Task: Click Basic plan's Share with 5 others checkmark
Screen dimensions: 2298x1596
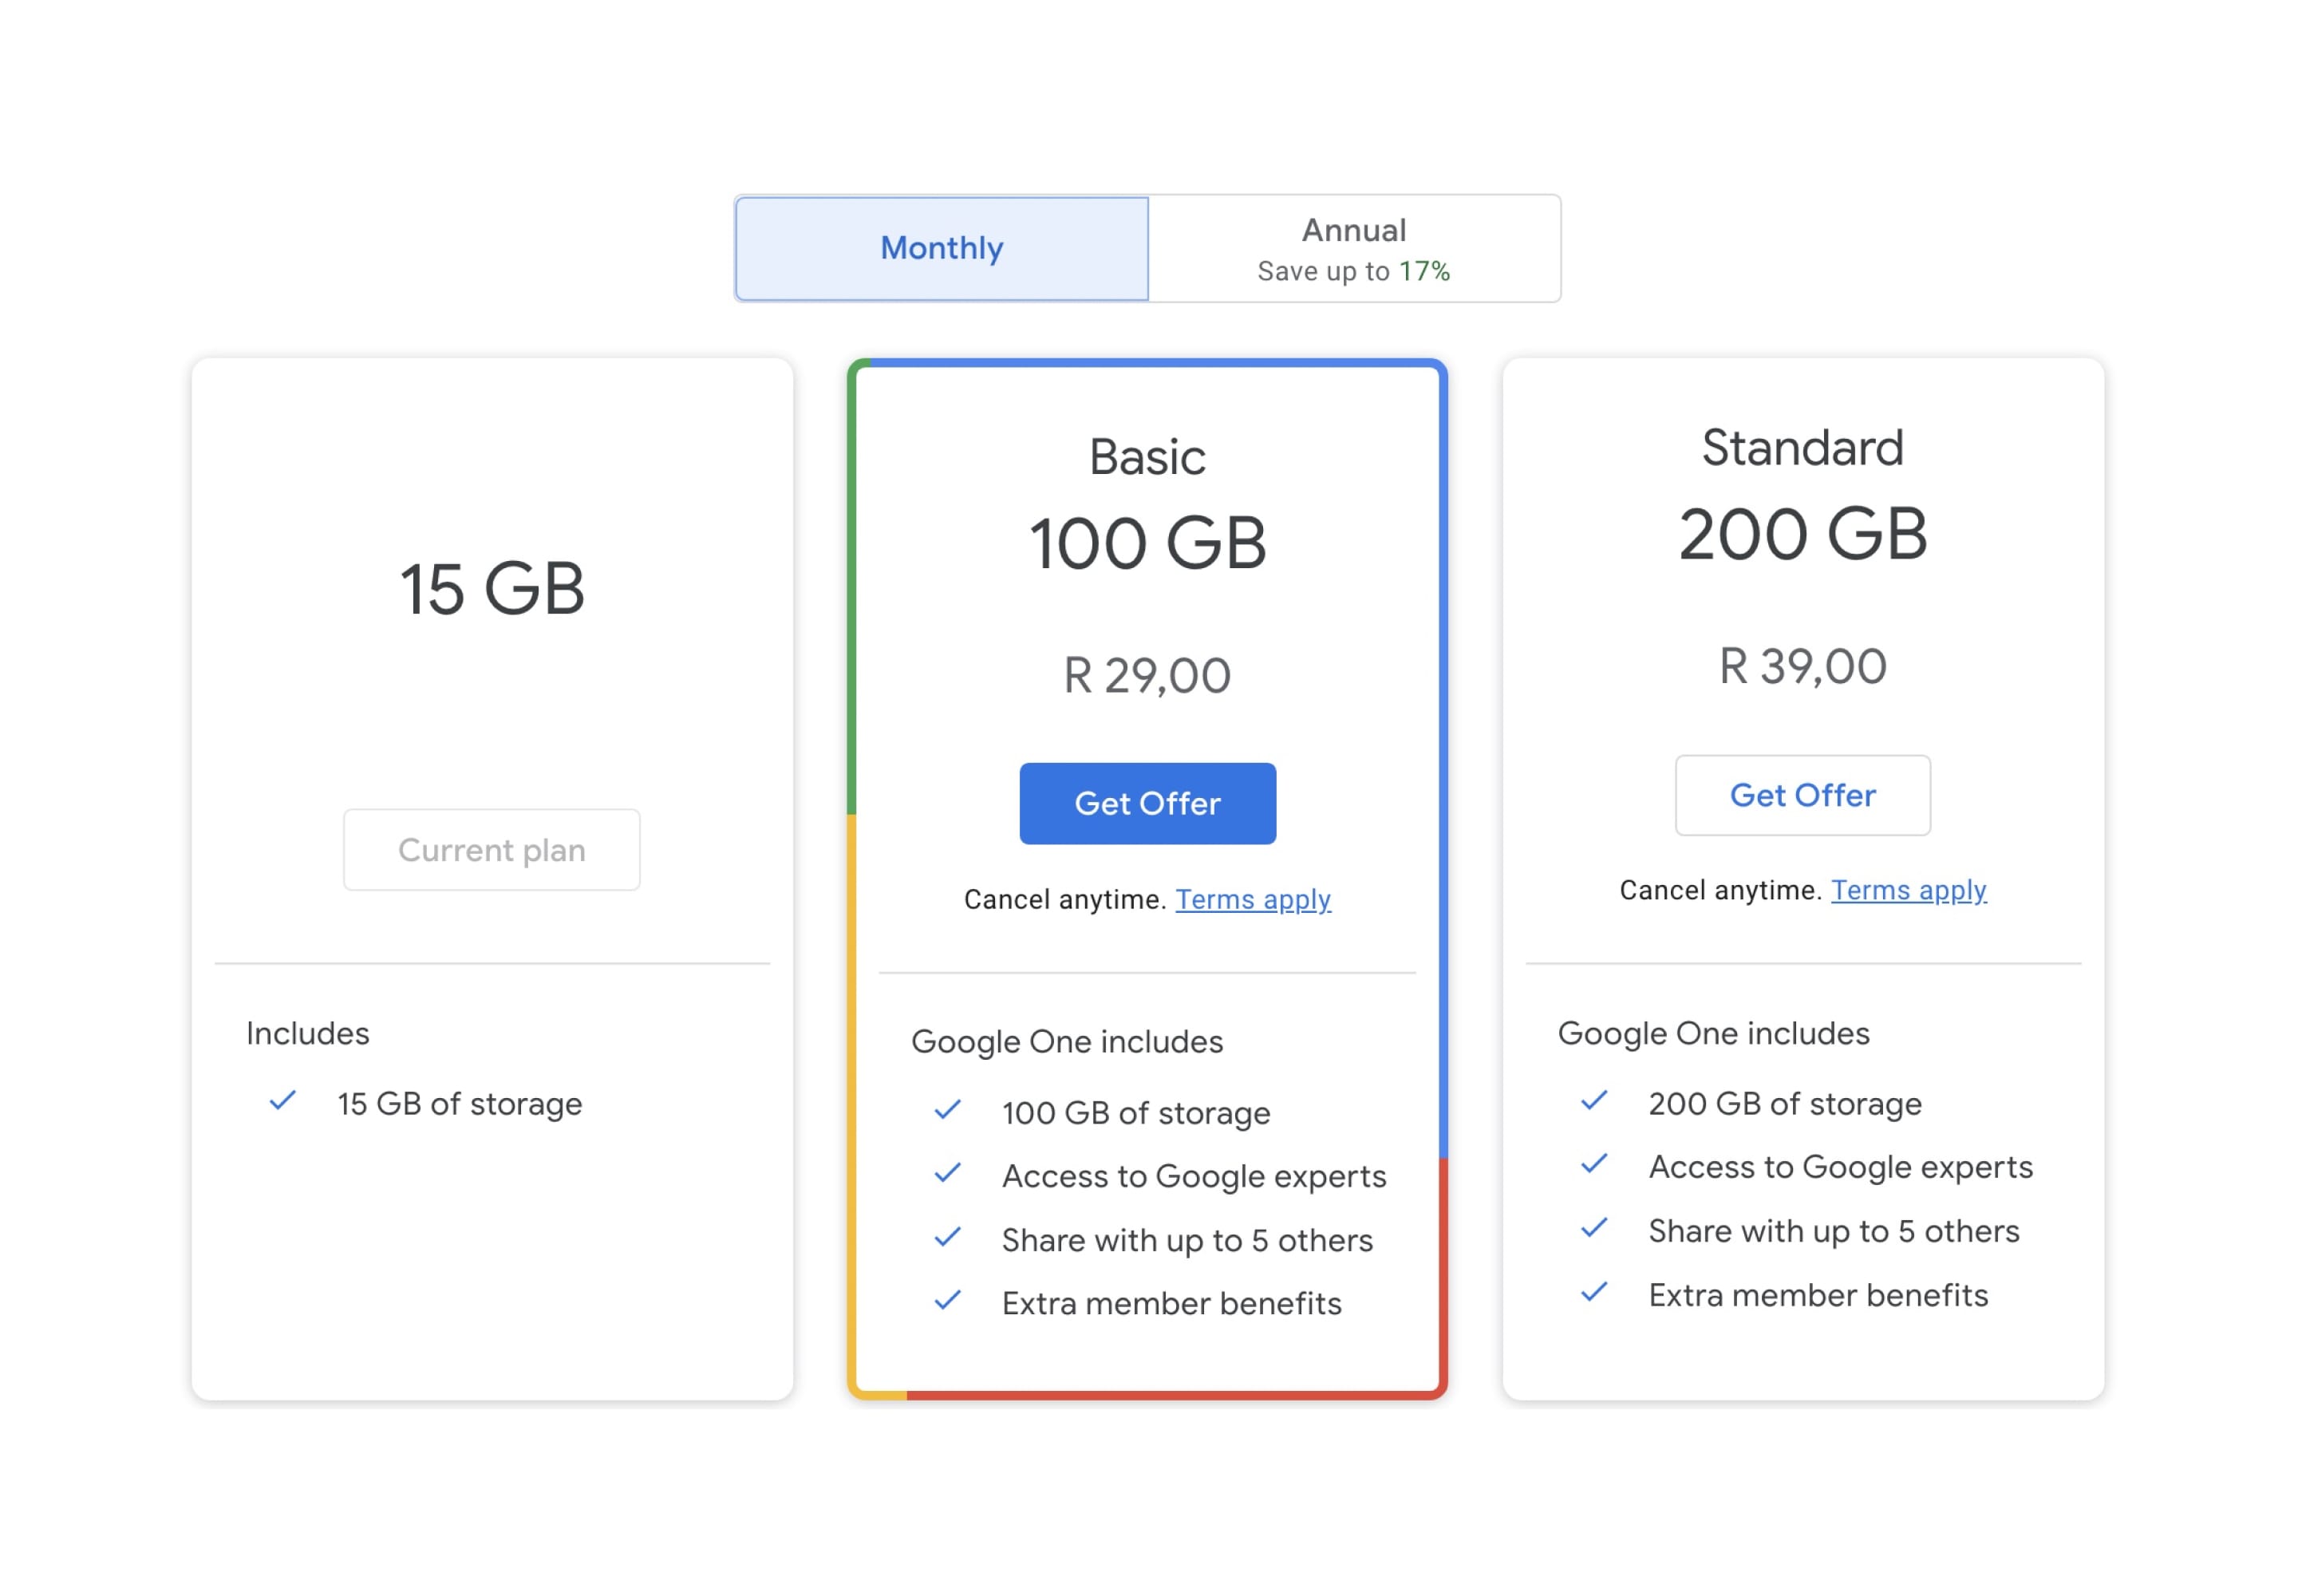Action: click(947, 1237)
